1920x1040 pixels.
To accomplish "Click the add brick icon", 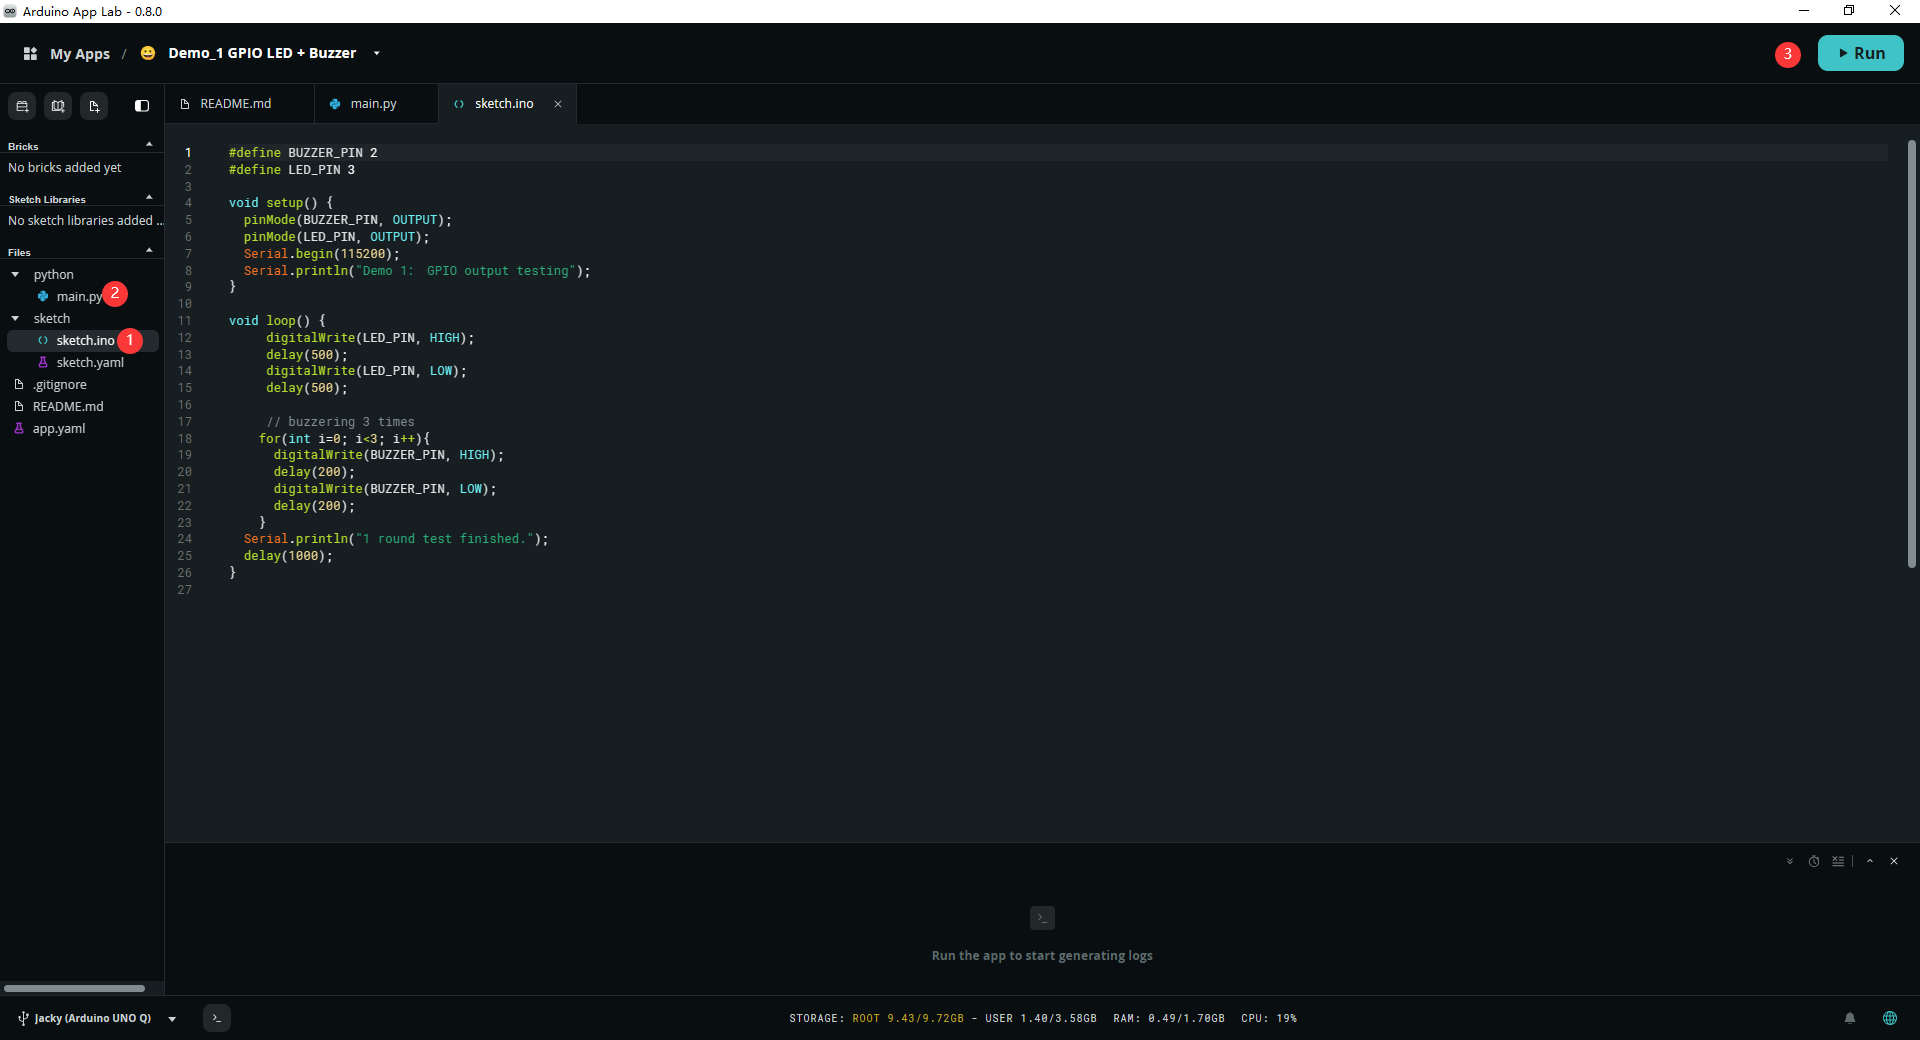I will coord(22,106).
